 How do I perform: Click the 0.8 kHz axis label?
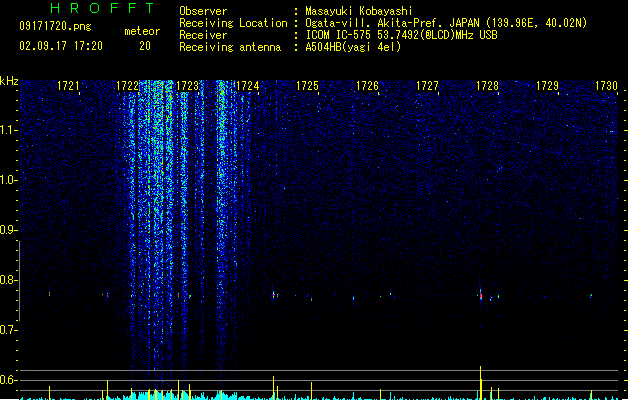coord(8,280)
